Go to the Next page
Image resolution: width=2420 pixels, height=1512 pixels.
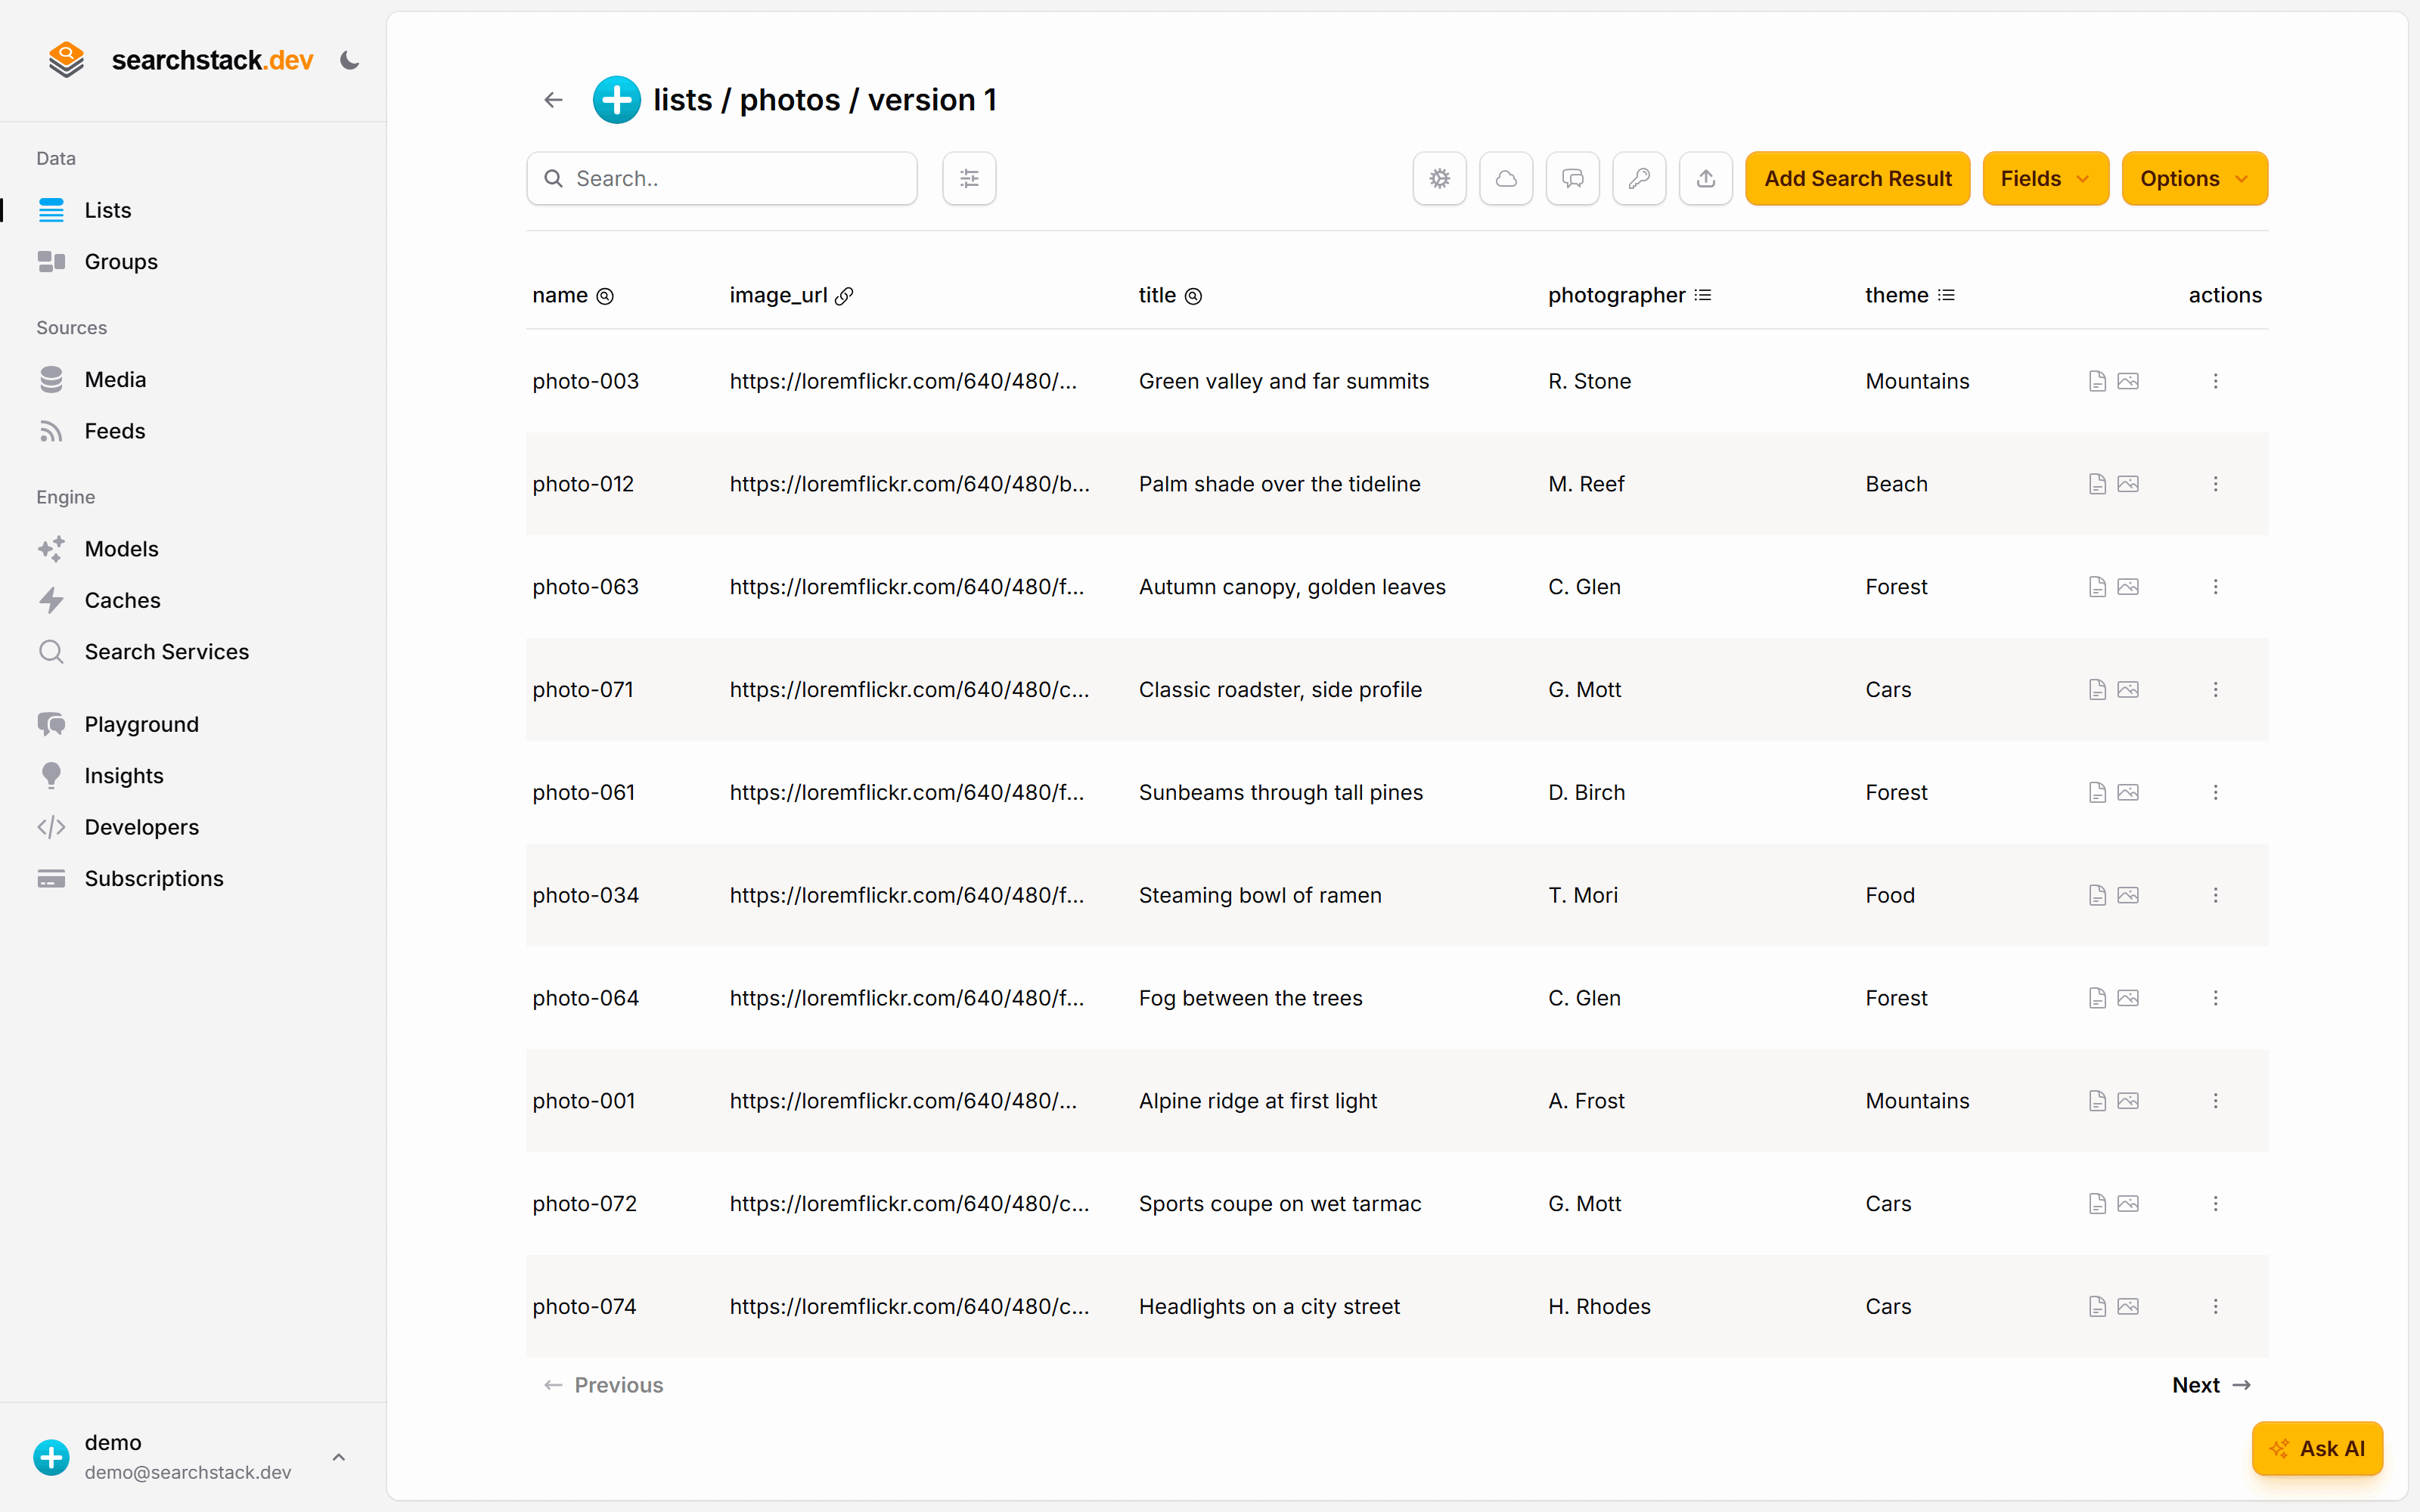[2211, 1385]
